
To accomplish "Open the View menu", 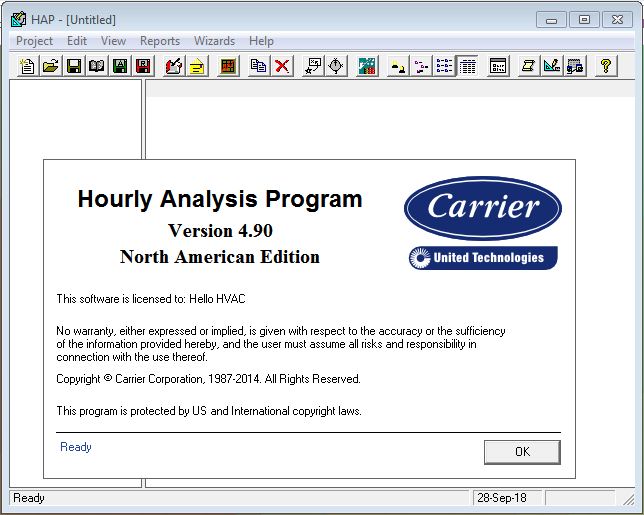I will 113,41.
